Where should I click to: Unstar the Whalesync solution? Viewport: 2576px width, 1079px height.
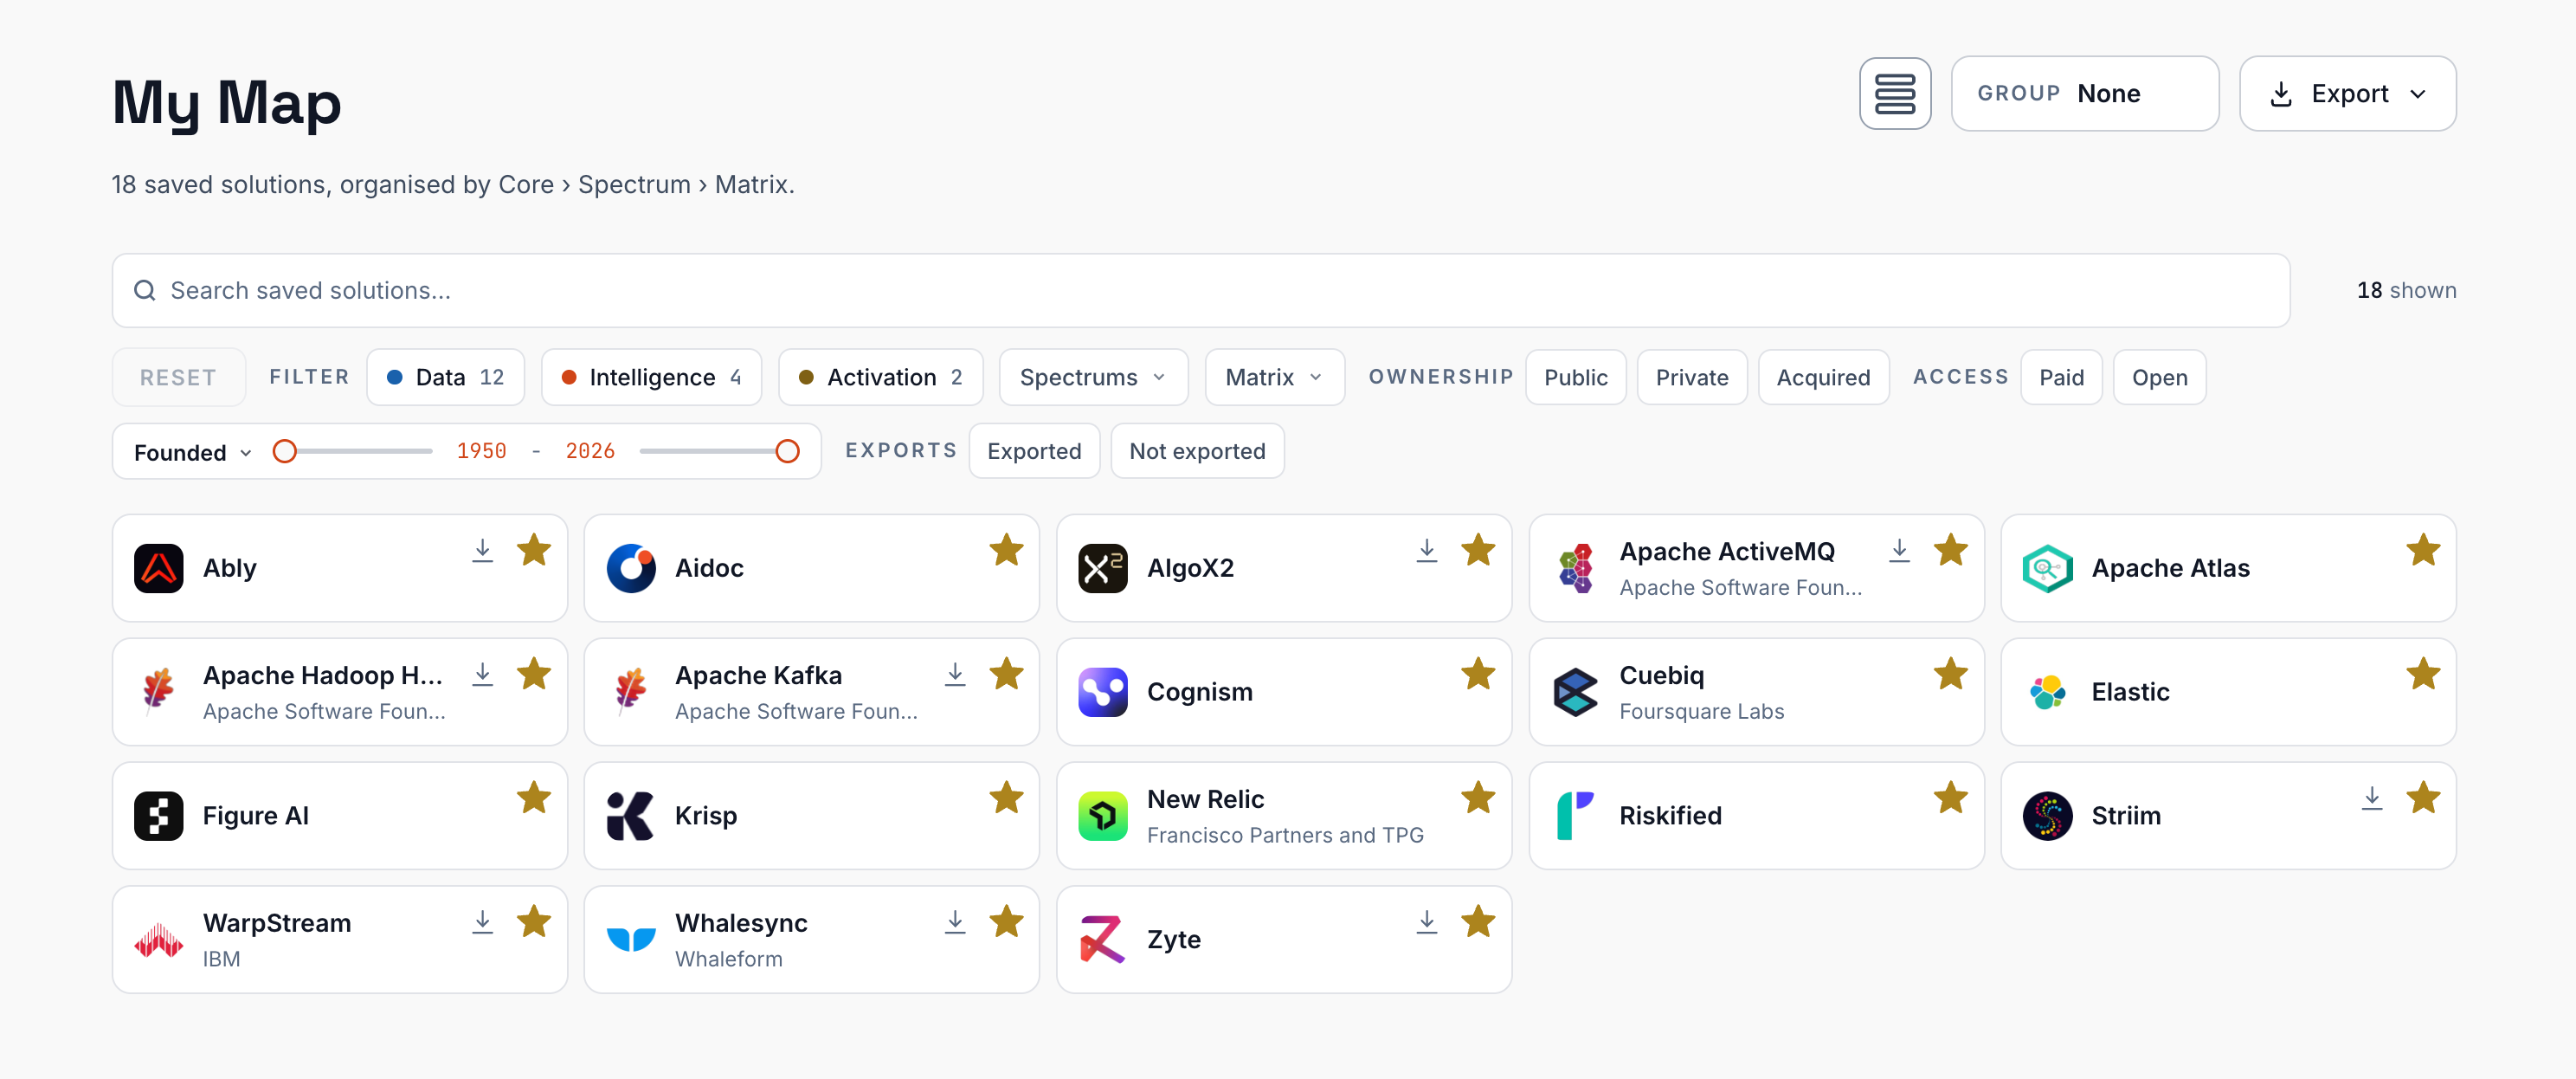tap(1006, 923)
